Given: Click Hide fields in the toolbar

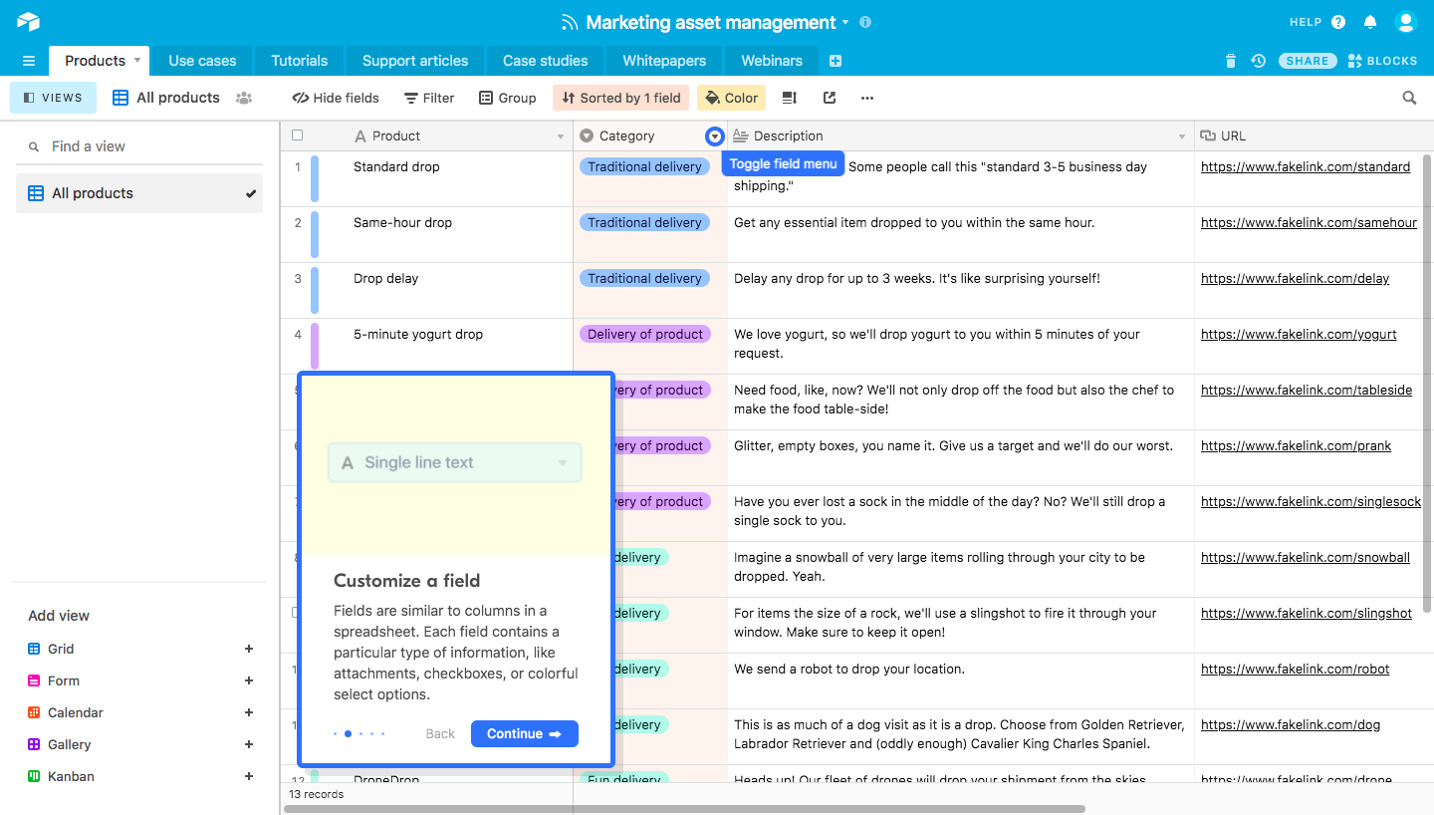Looking at the screenshot, I should 335,98.
